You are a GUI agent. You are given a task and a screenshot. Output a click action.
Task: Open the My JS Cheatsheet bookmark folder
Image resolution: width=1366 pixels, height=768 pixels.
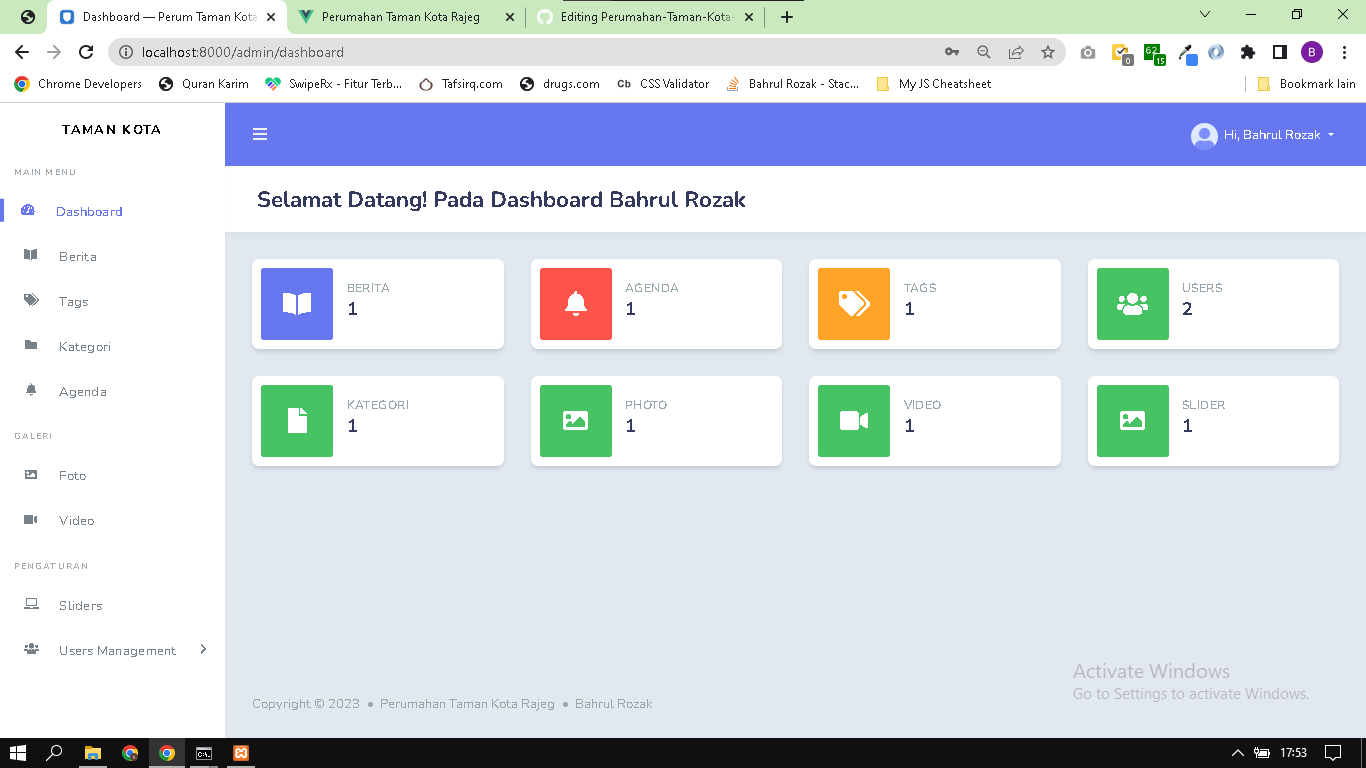pos(933,84)
